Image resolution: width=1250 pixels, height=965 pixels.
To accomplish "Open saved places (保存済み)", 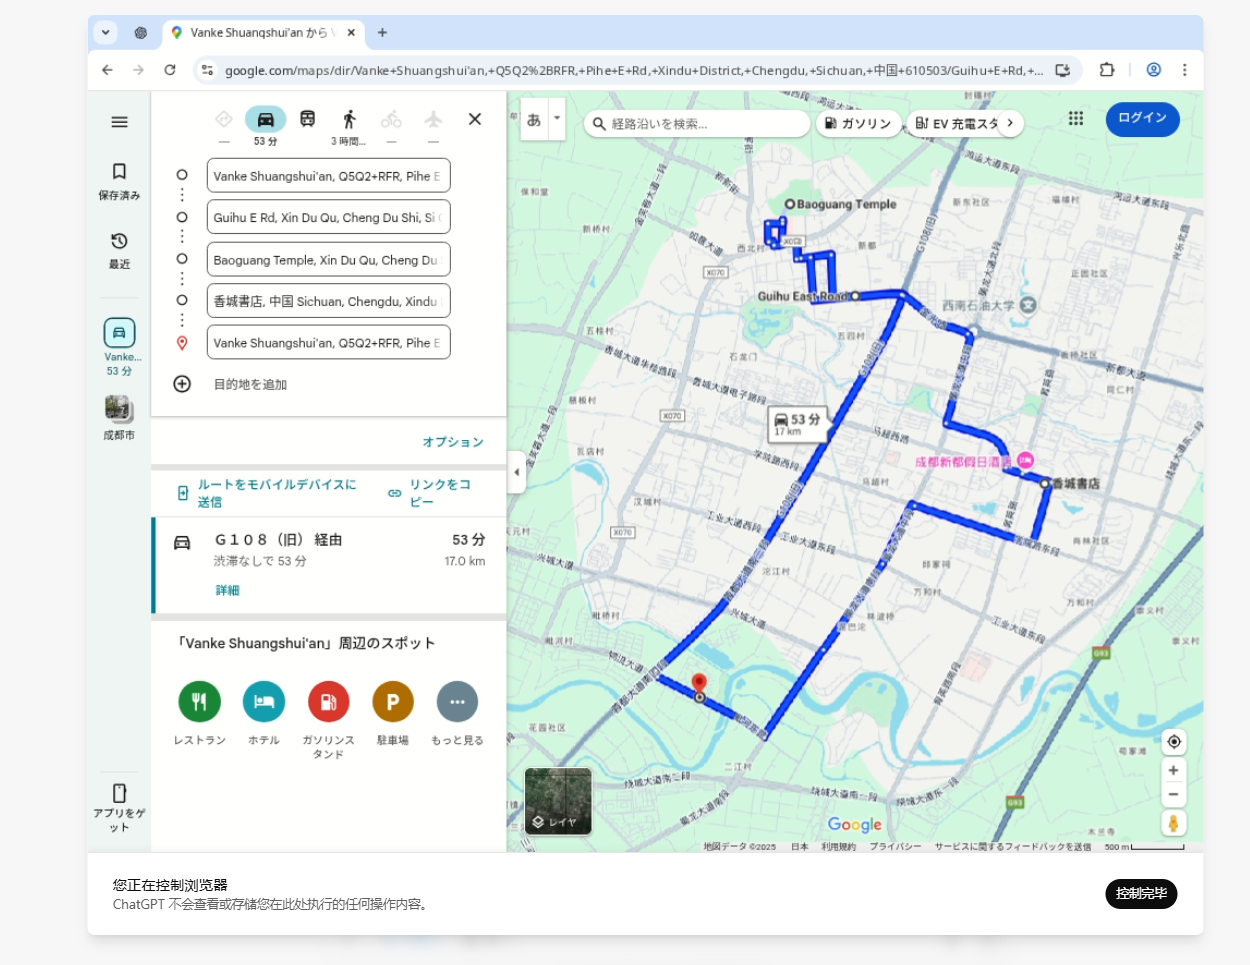I will click(119, 181).
